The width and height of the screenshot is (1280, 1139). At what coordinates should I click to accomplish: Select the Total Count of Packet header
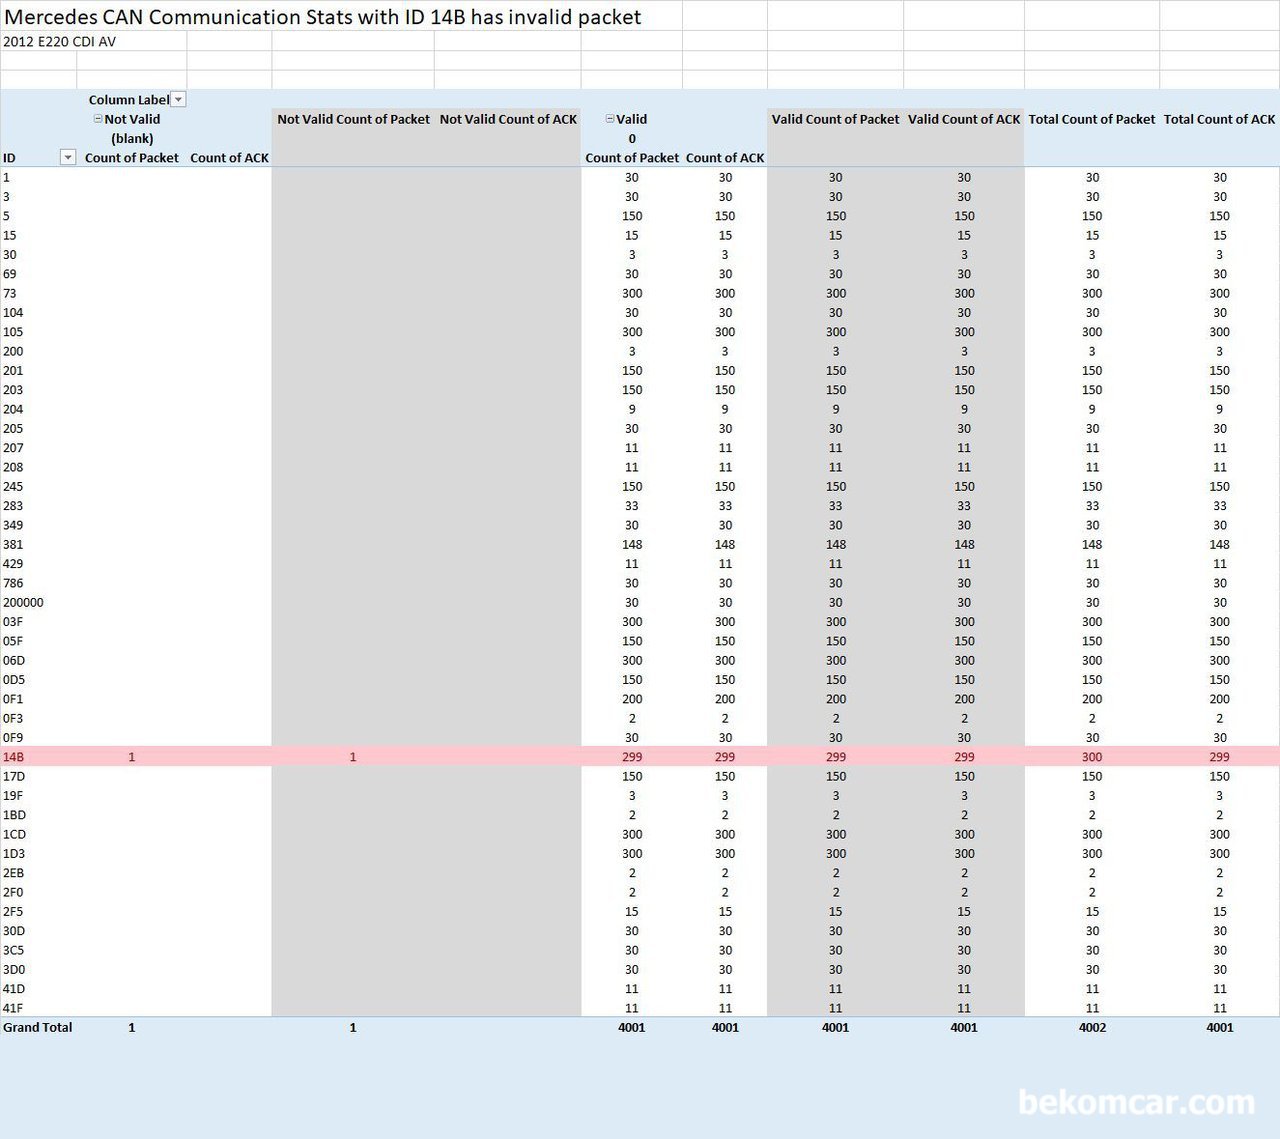(x=1091, y=119)
